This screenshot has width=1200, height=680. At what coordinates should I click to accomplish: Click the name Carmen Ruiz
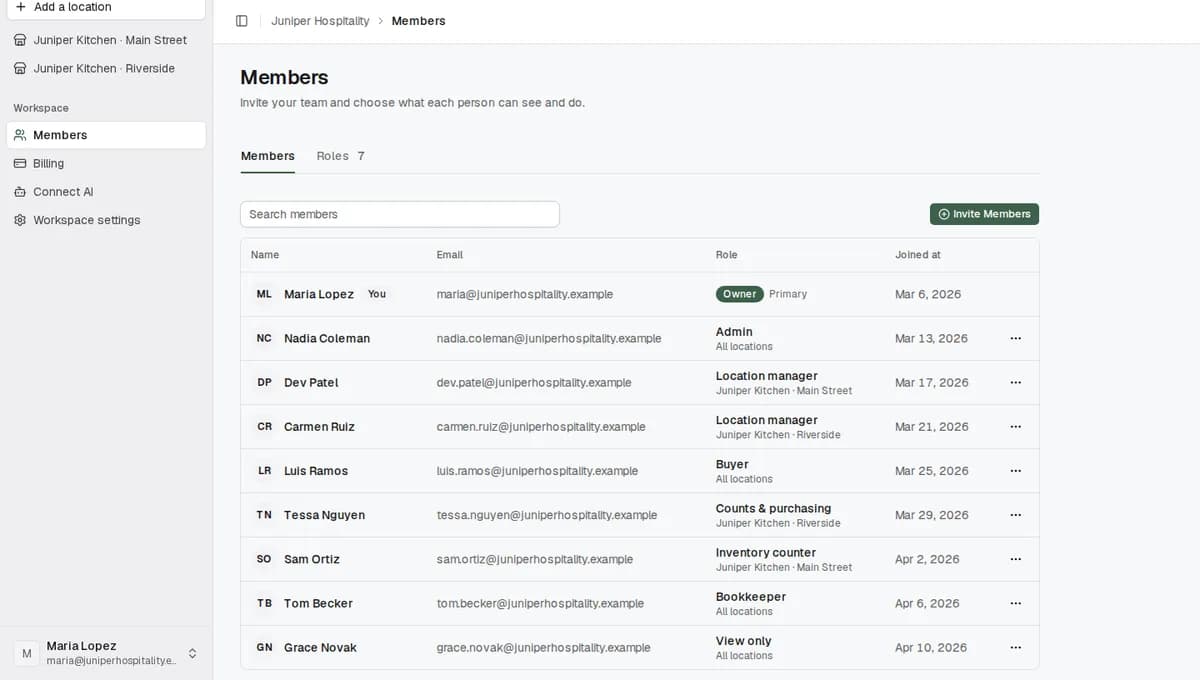pyautogui.click(x=319, y=427)
